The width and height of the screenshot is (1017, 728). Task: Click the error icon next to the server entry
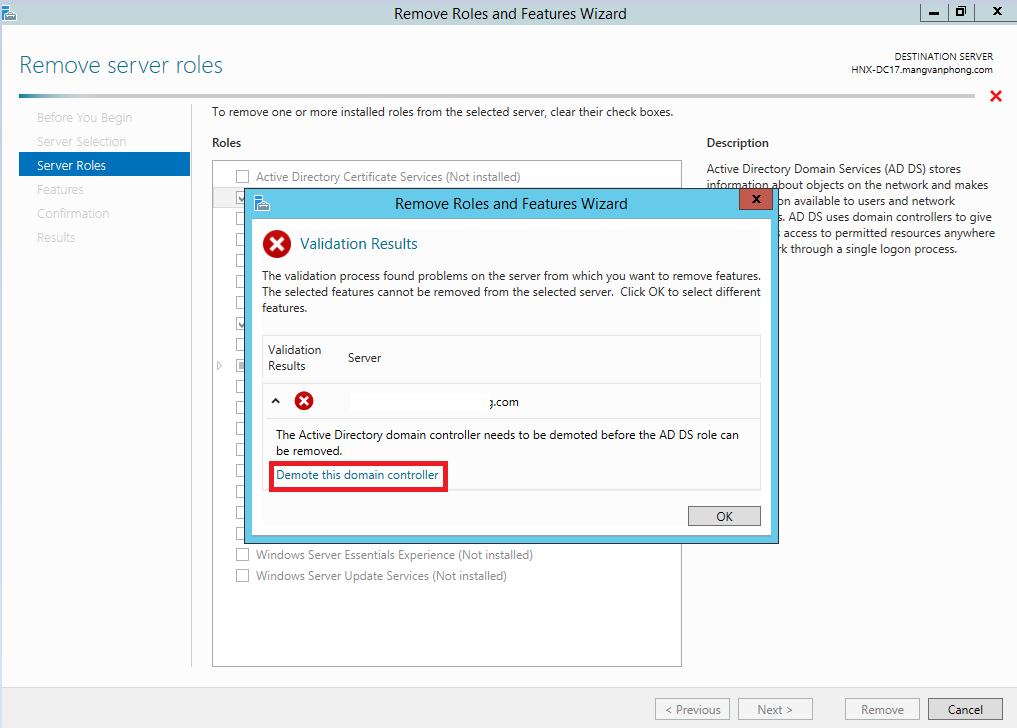[303, 400]
